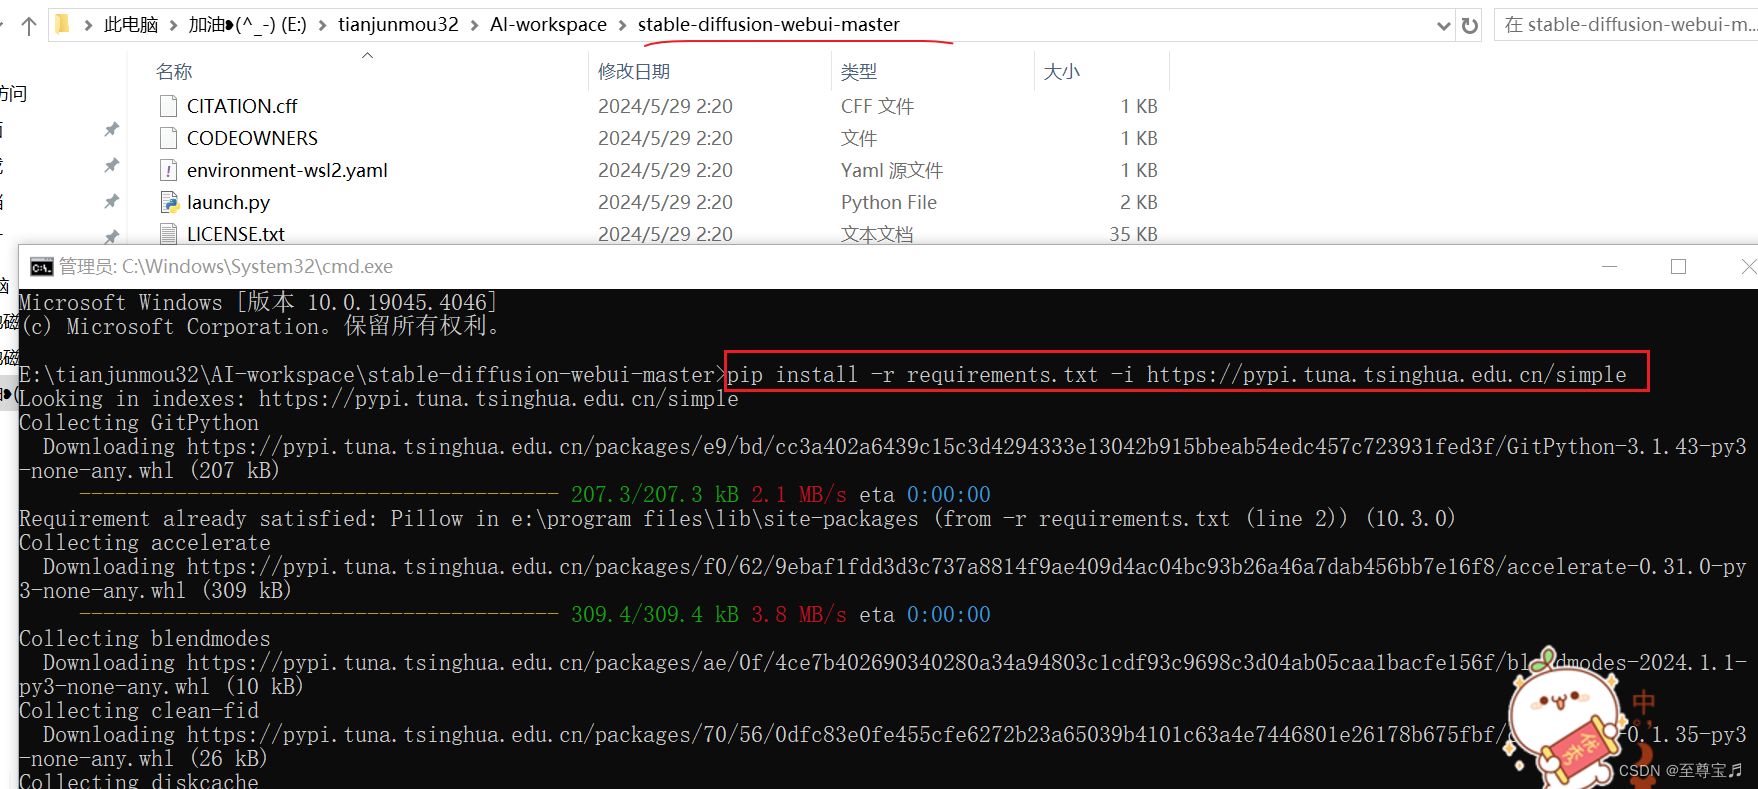Click the 309.4/309.4 kB progress text
Screen dimensions: 1758x789
[654, 615]
